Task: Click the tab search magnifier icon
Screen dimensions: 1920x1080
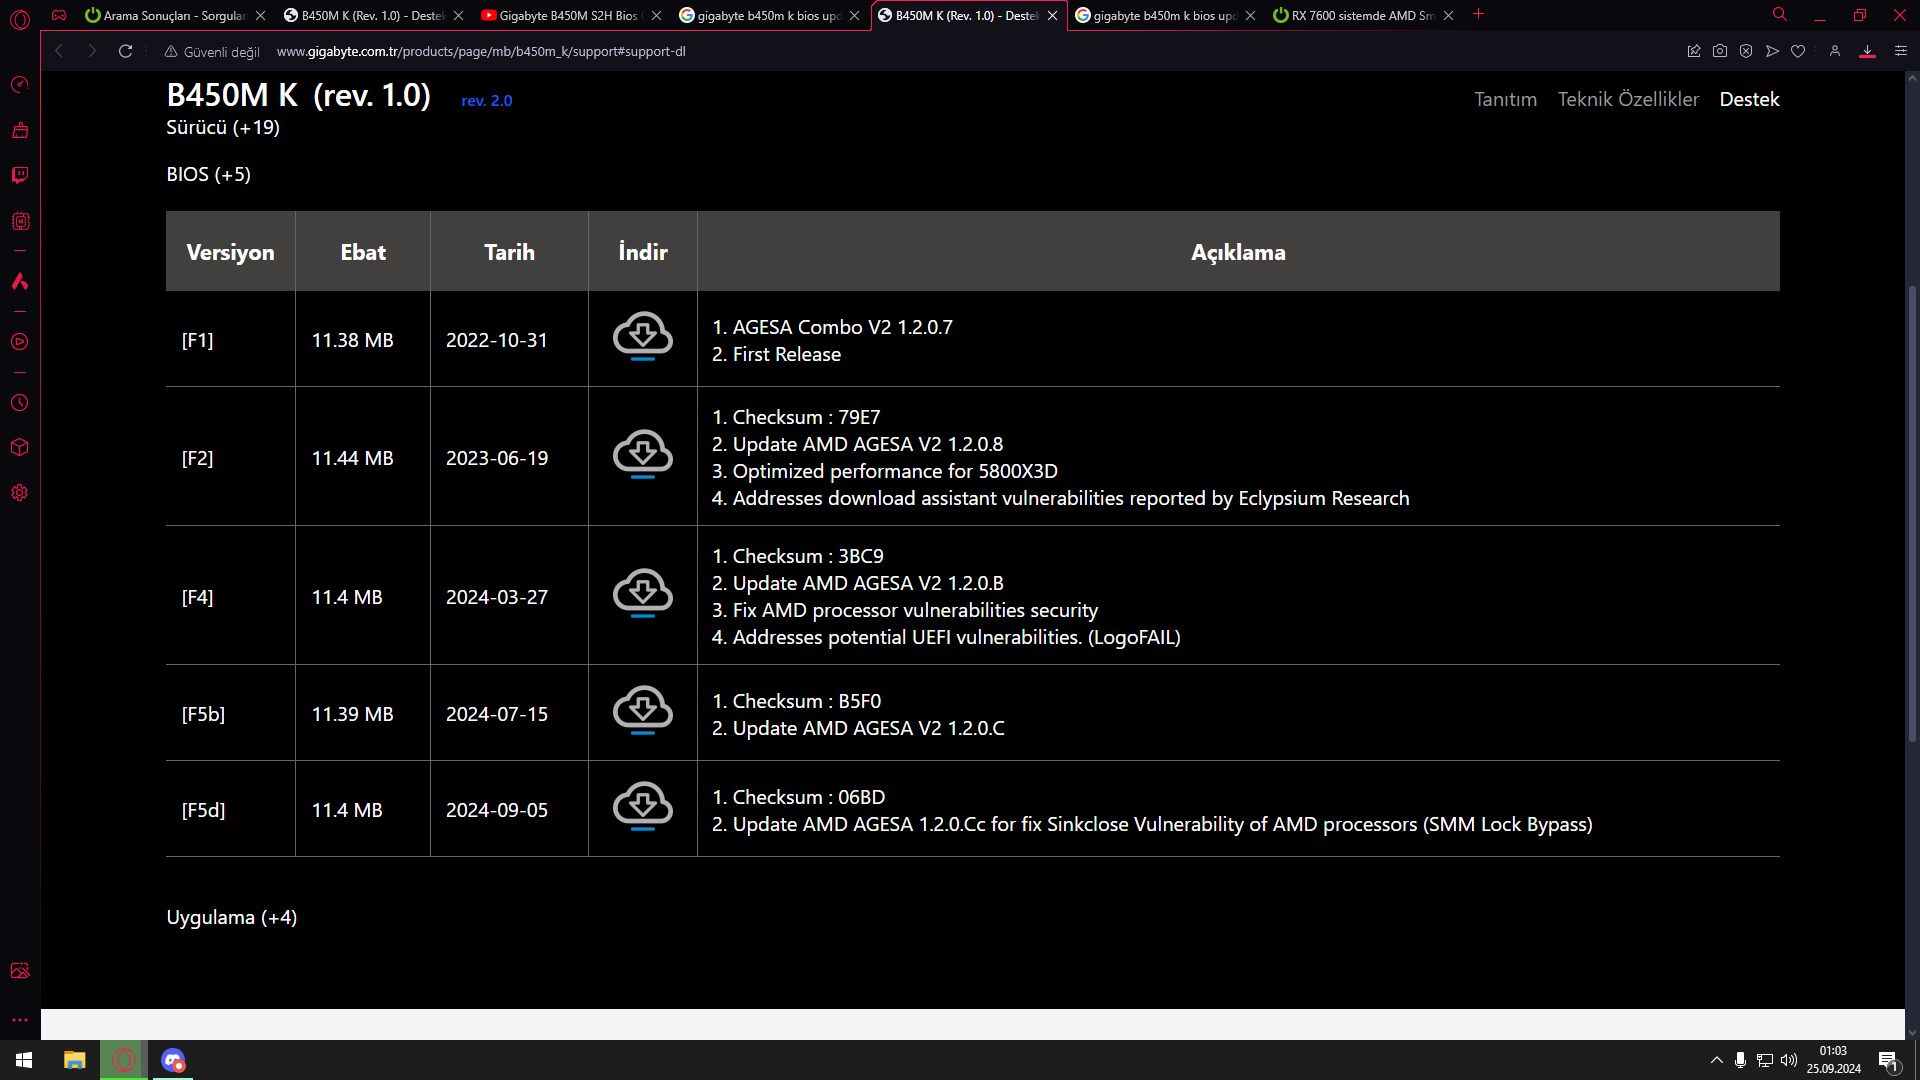Action: (1780, 15)
